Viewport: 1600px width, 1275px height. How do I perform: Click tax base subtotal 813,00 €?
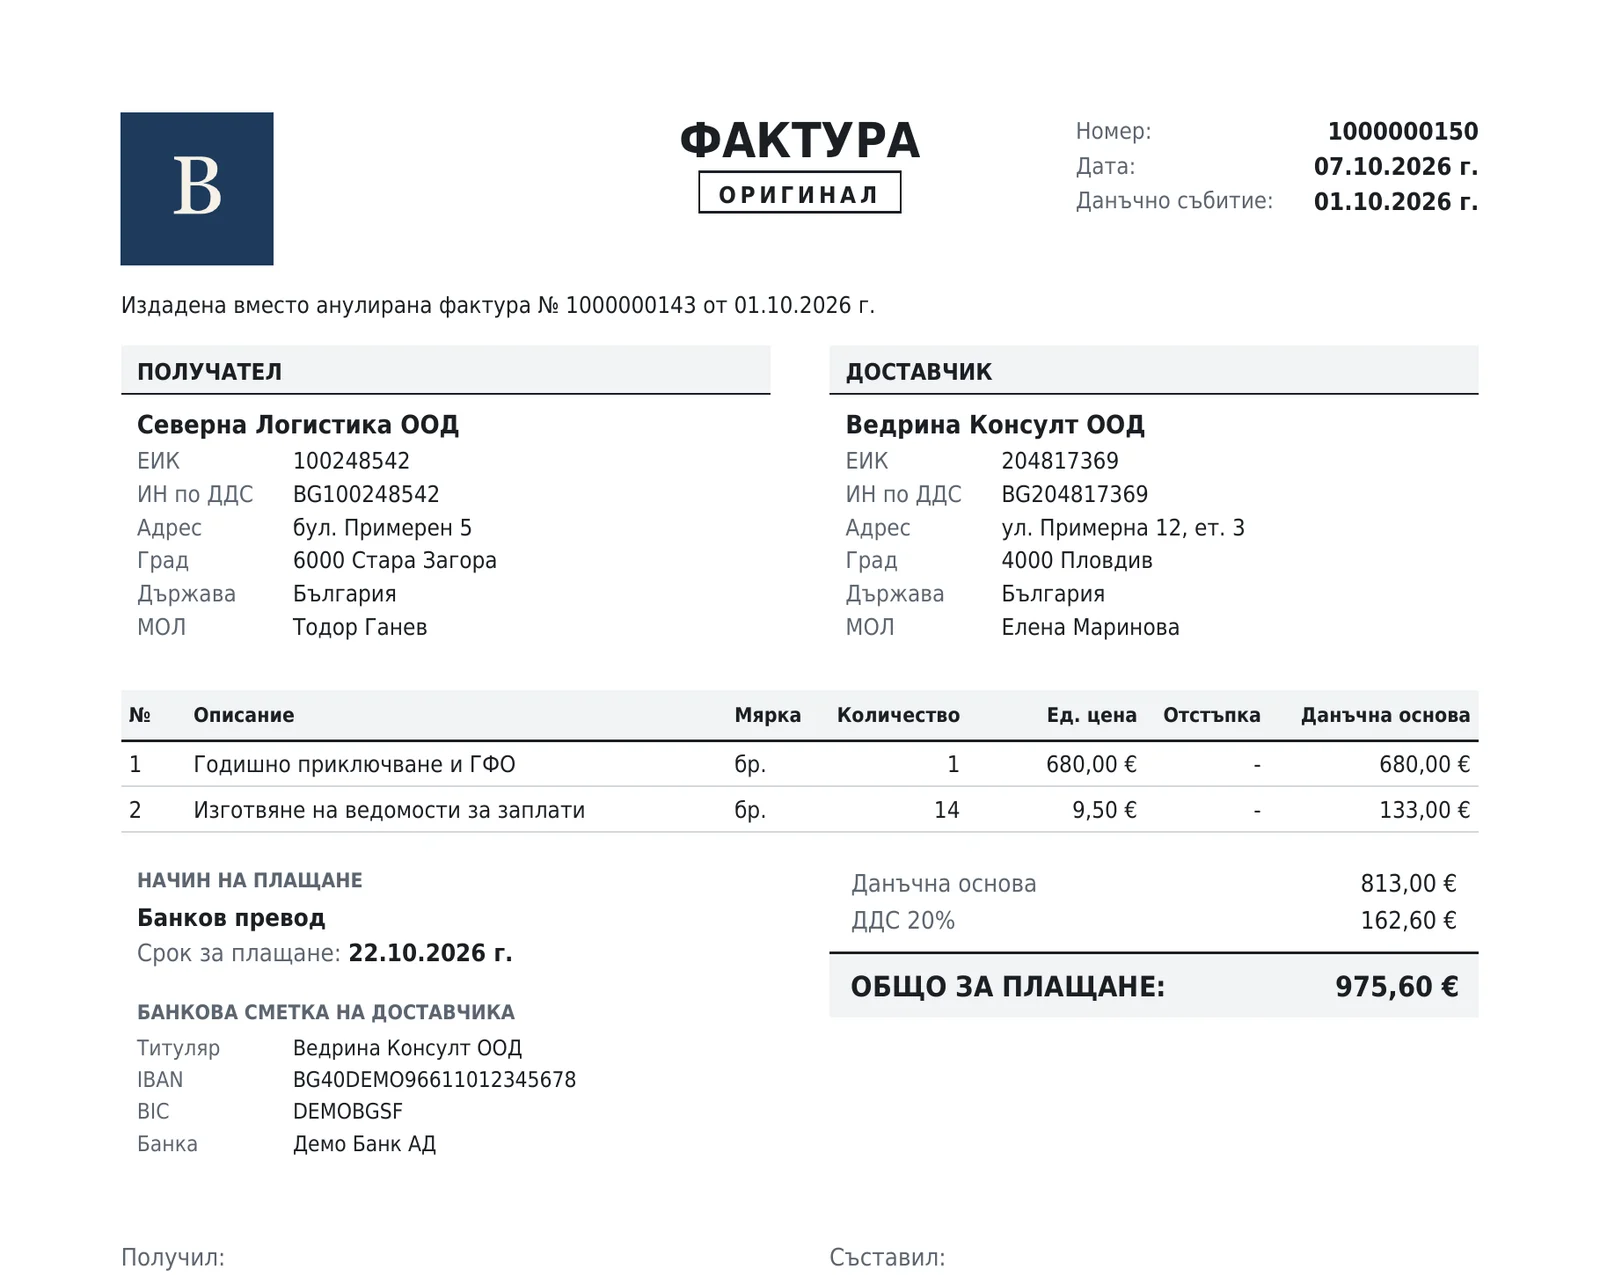1408,884
